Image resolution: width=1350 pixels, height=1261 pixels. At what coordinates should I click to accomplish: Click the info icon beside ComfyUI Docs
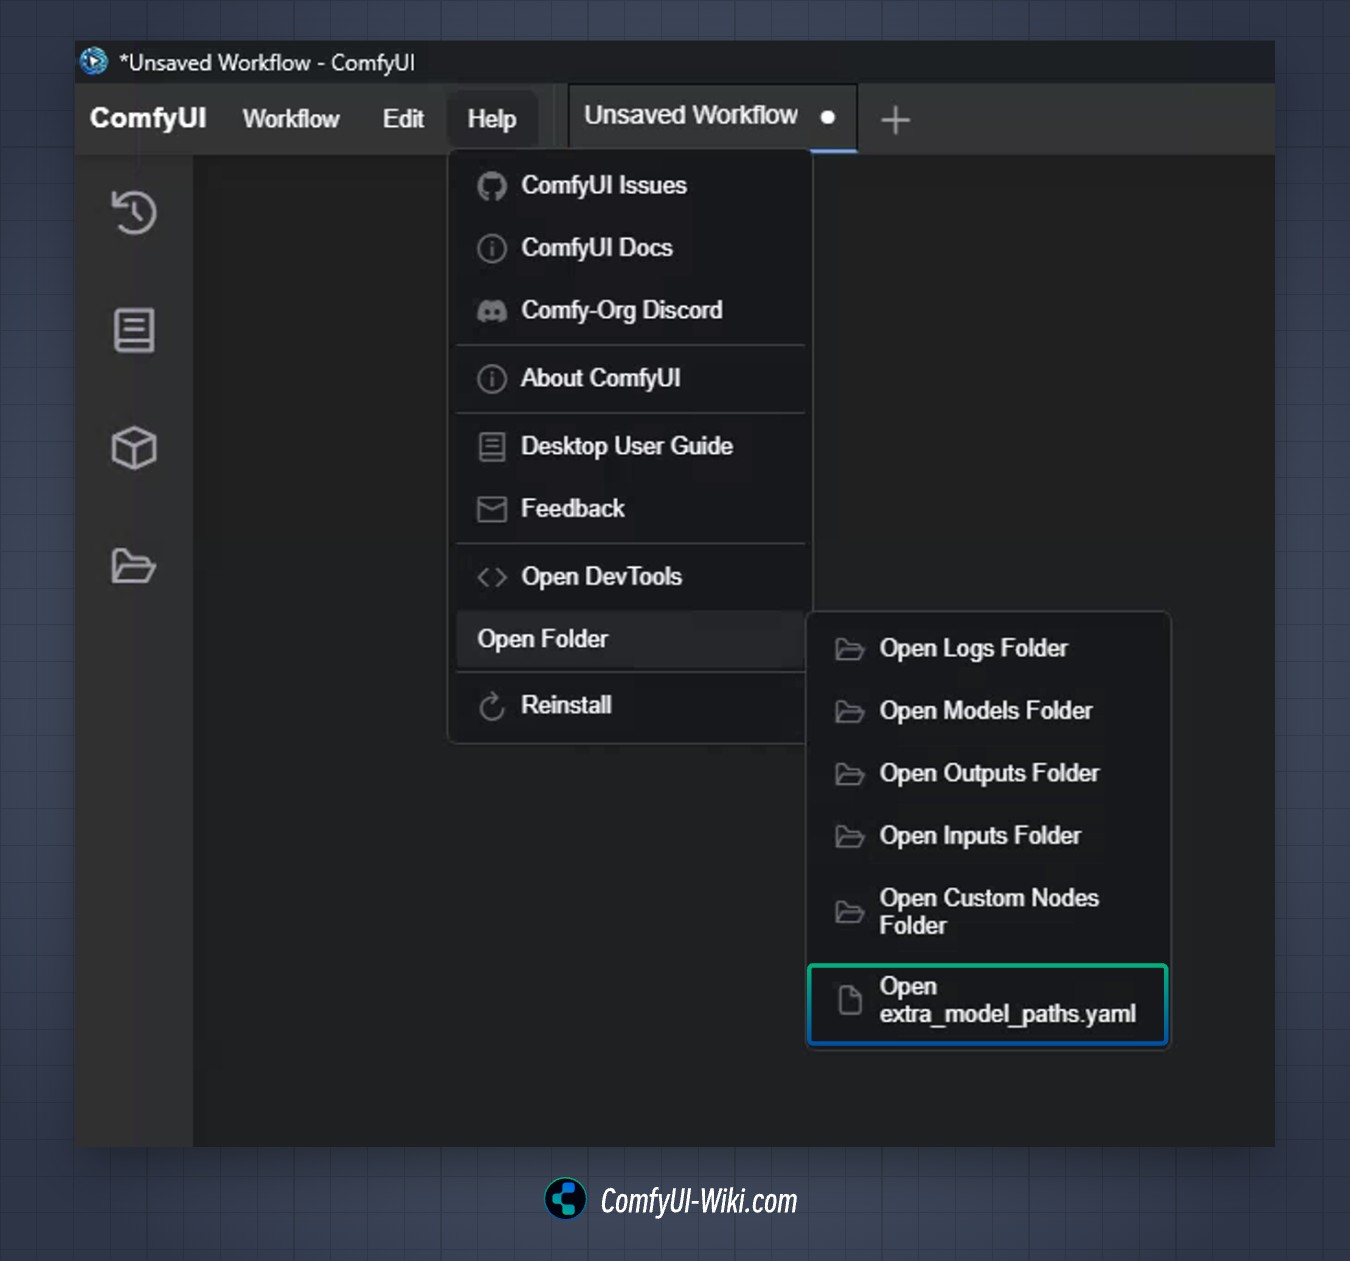[x=492, y=248]
